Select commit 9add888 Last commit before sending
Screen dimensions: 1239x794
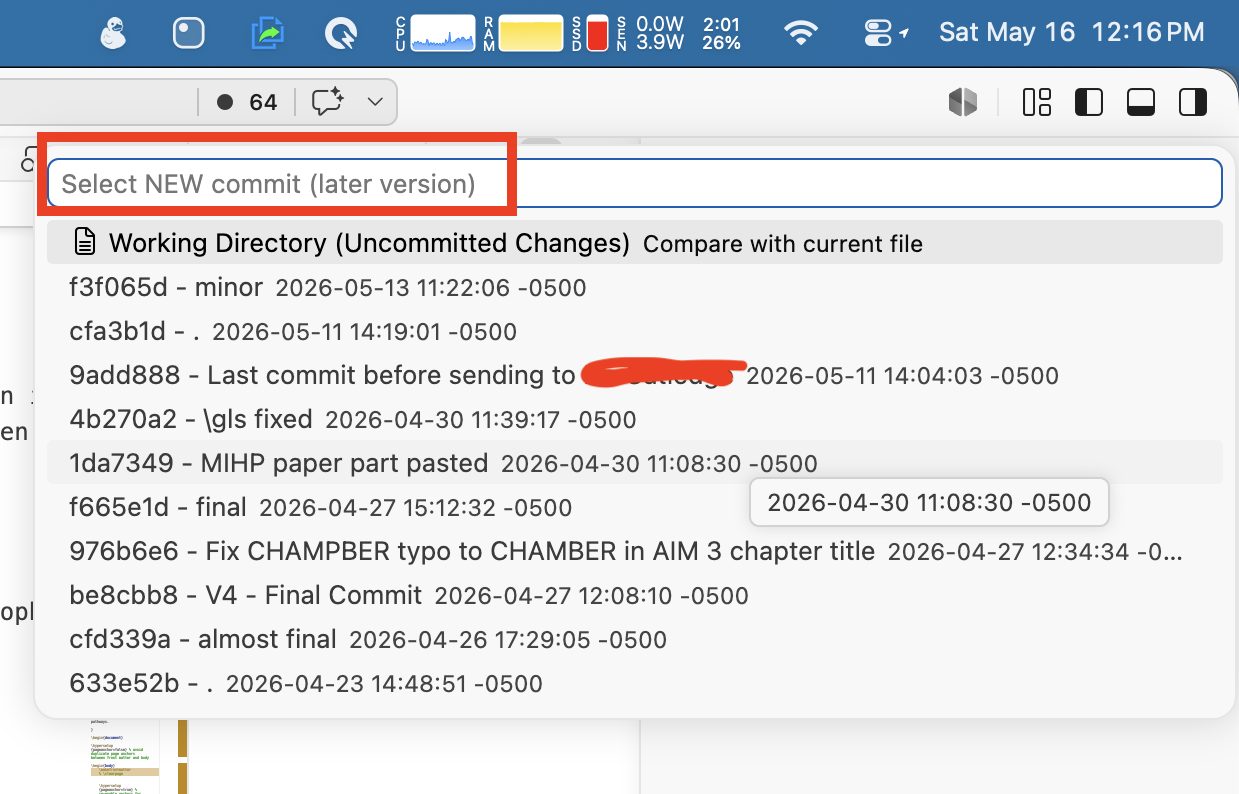click(x=635, y=376)
